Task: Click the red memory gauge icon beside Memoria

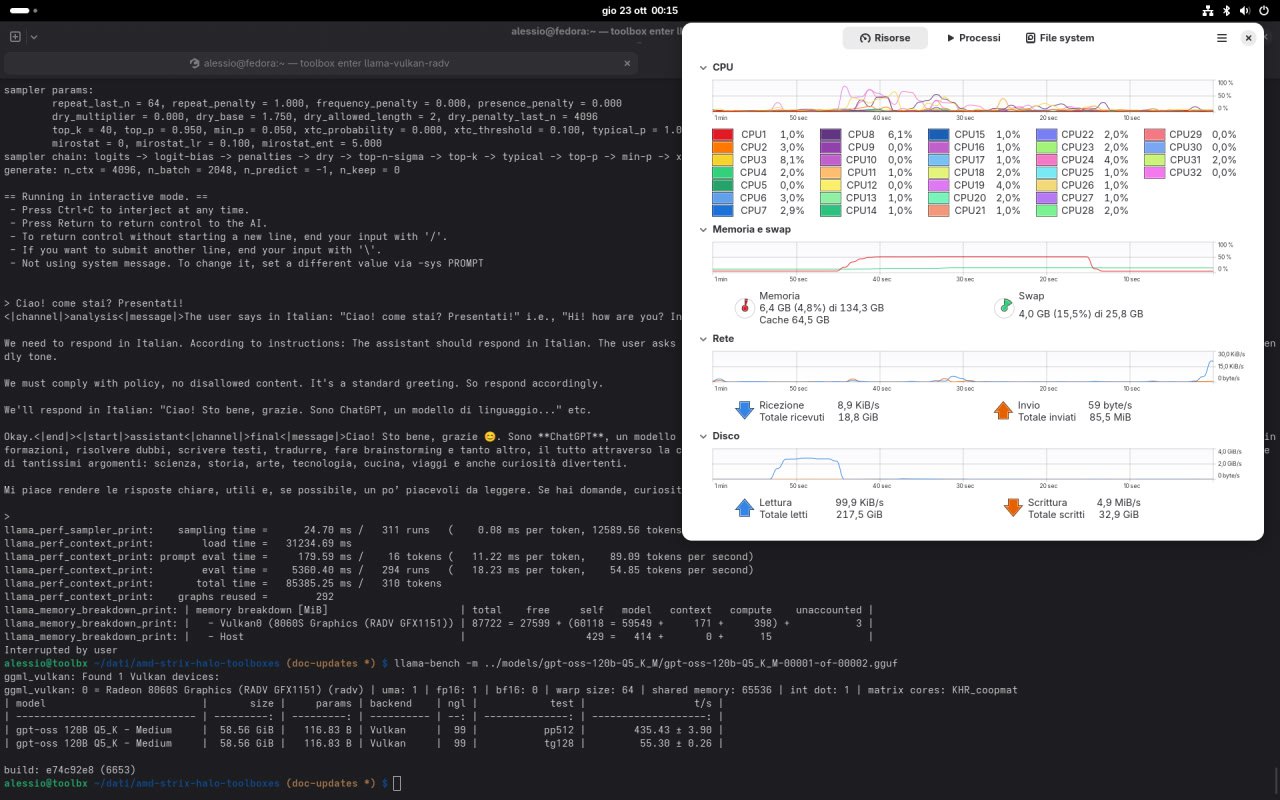Action: (x=744, y=308)
